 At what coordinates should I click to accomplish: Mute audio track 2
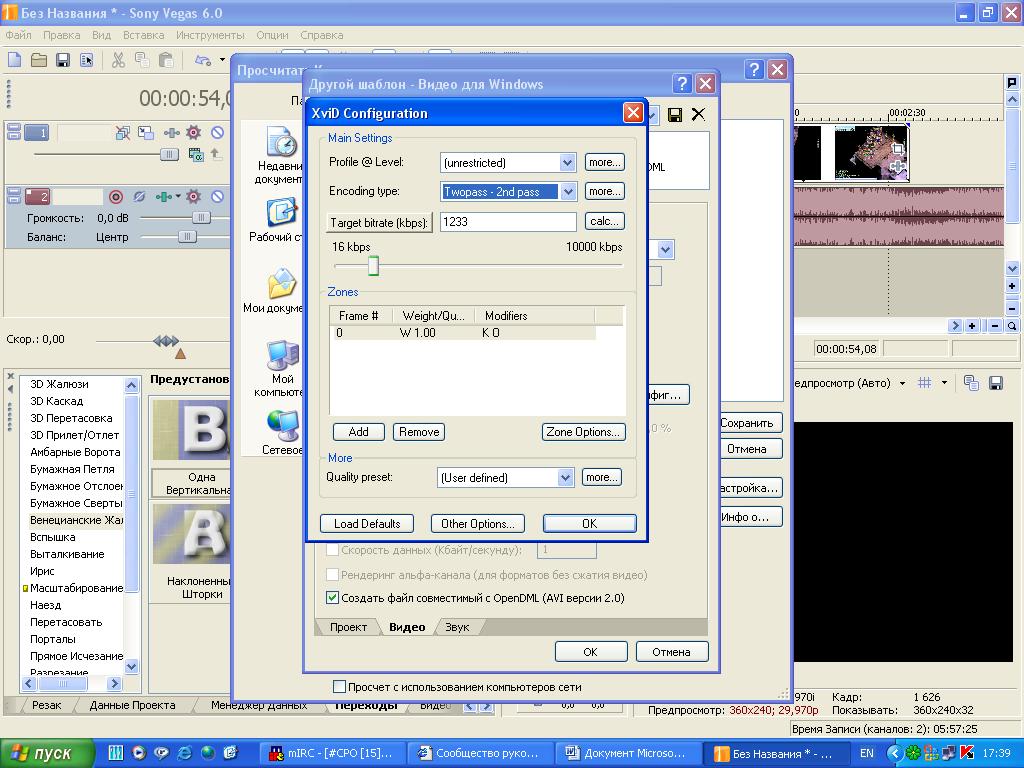tap(217, 196)
